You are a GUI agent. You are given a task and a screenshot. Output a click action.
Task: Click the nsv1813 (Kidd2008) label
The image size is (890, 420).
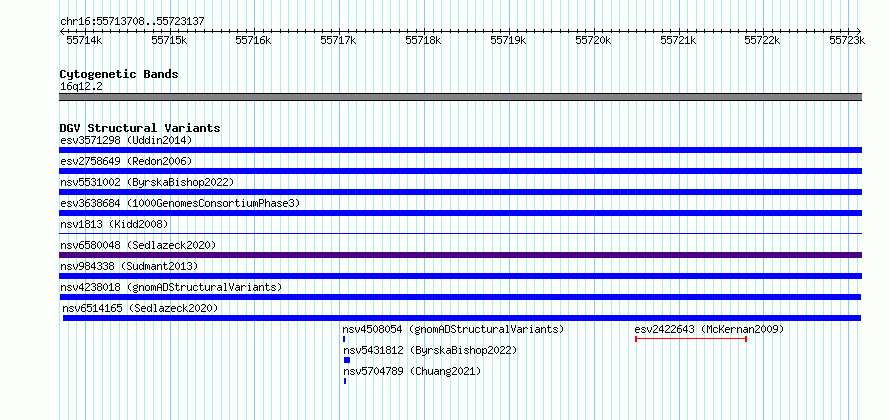(x=114, y=224)
